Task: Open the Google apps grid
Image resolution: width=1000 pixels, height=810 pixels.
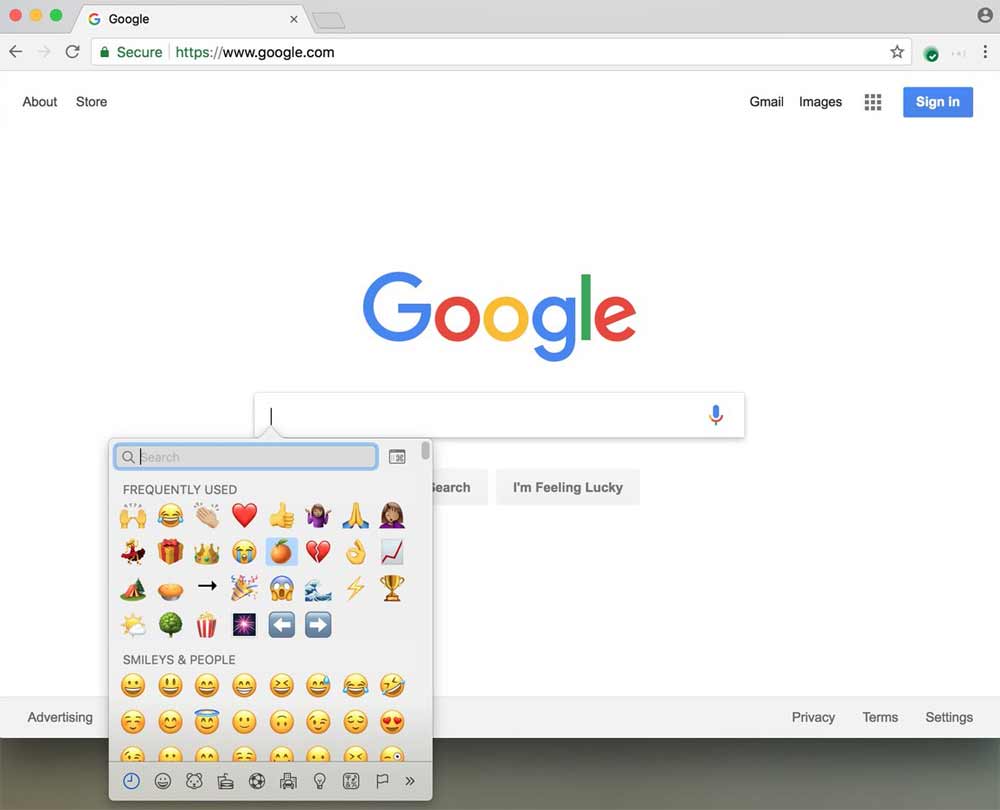Action: pyautogui.click(x=872, y=102)
